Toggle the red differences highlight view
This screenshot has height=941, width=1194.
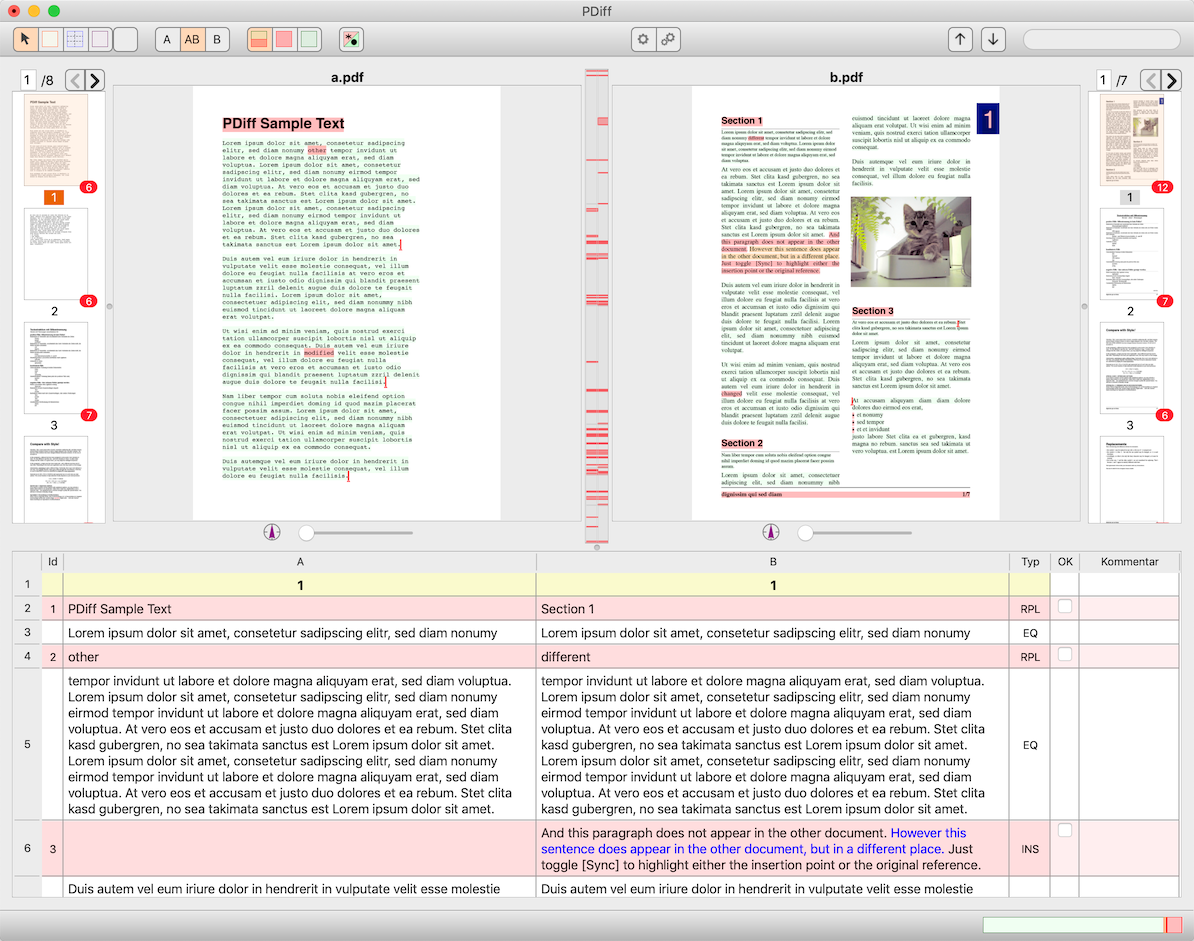[284, 39]
